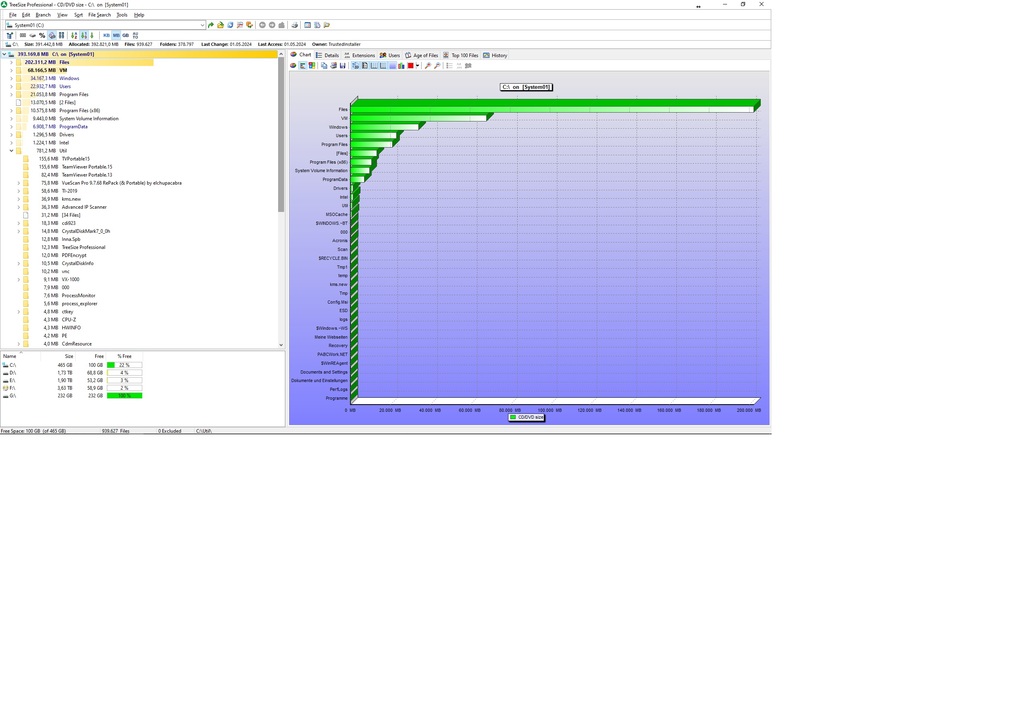Switch size unit to MB
The height and width of the screenshot is (707, 1024).
[116, 35]
